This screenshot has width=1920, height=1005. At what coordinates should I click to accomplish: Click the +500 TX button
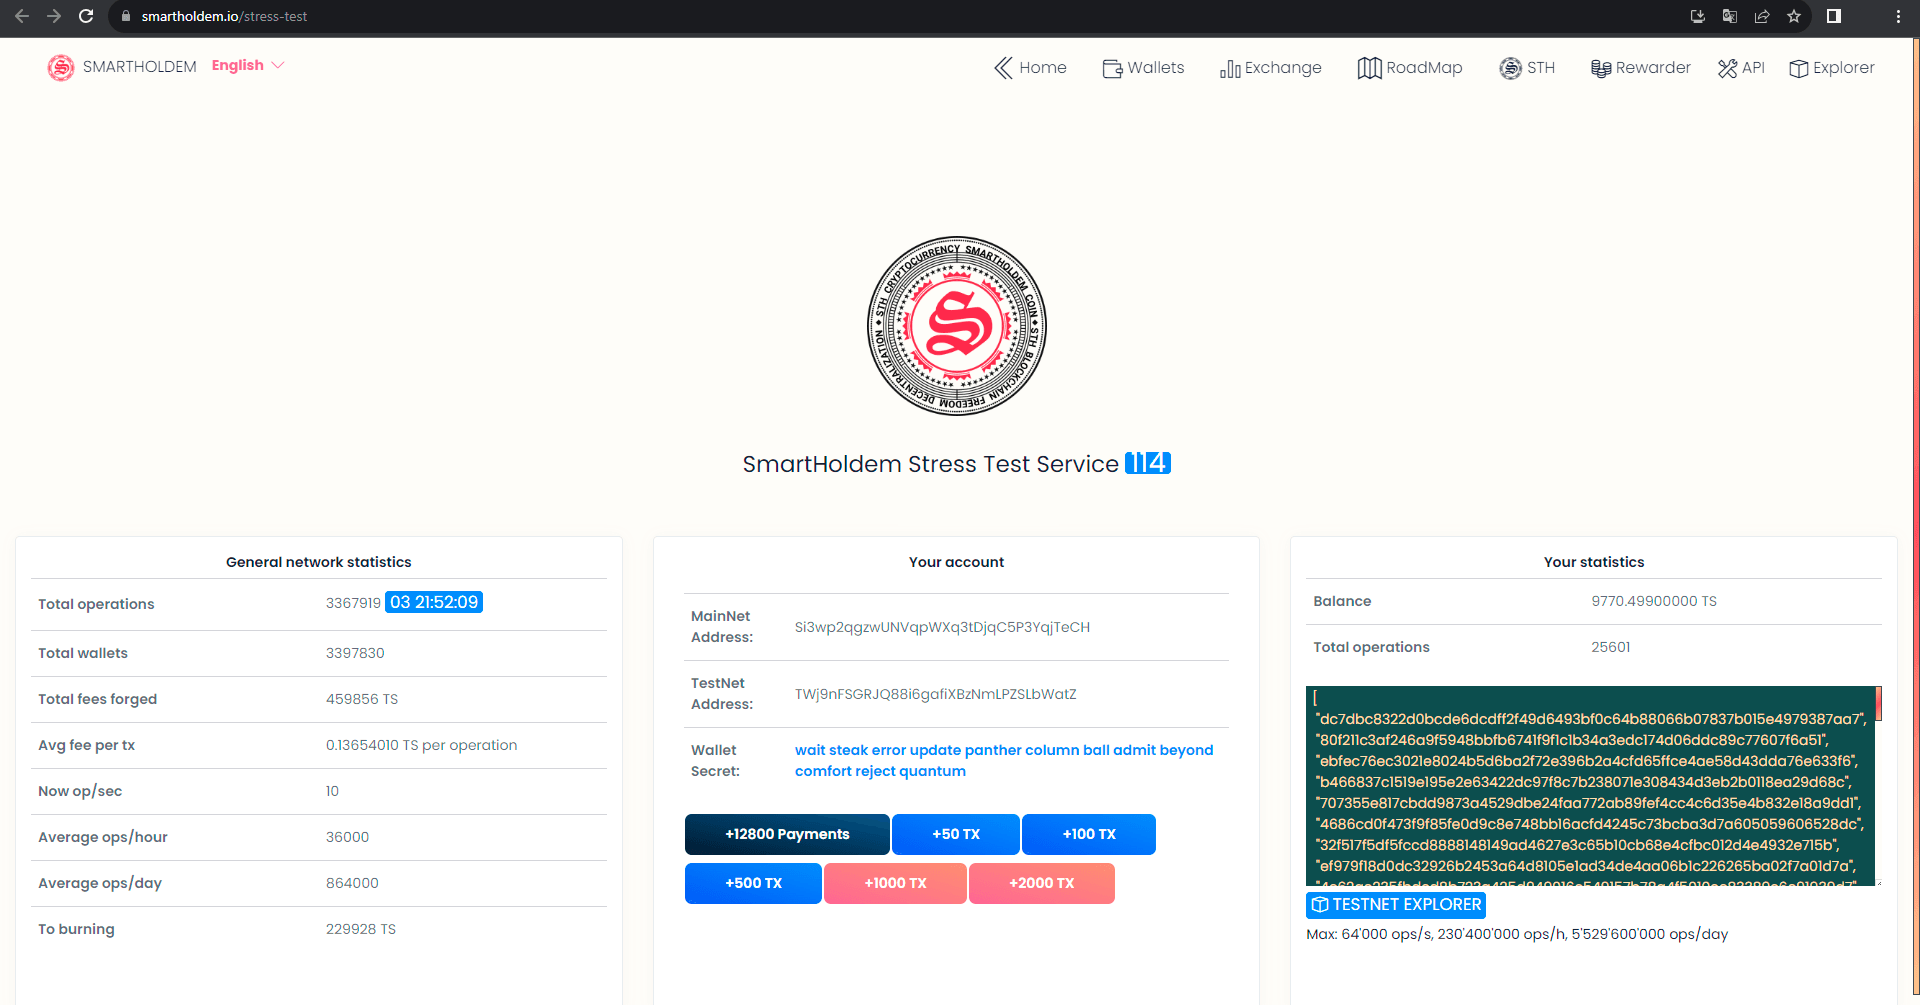(753, 883)
